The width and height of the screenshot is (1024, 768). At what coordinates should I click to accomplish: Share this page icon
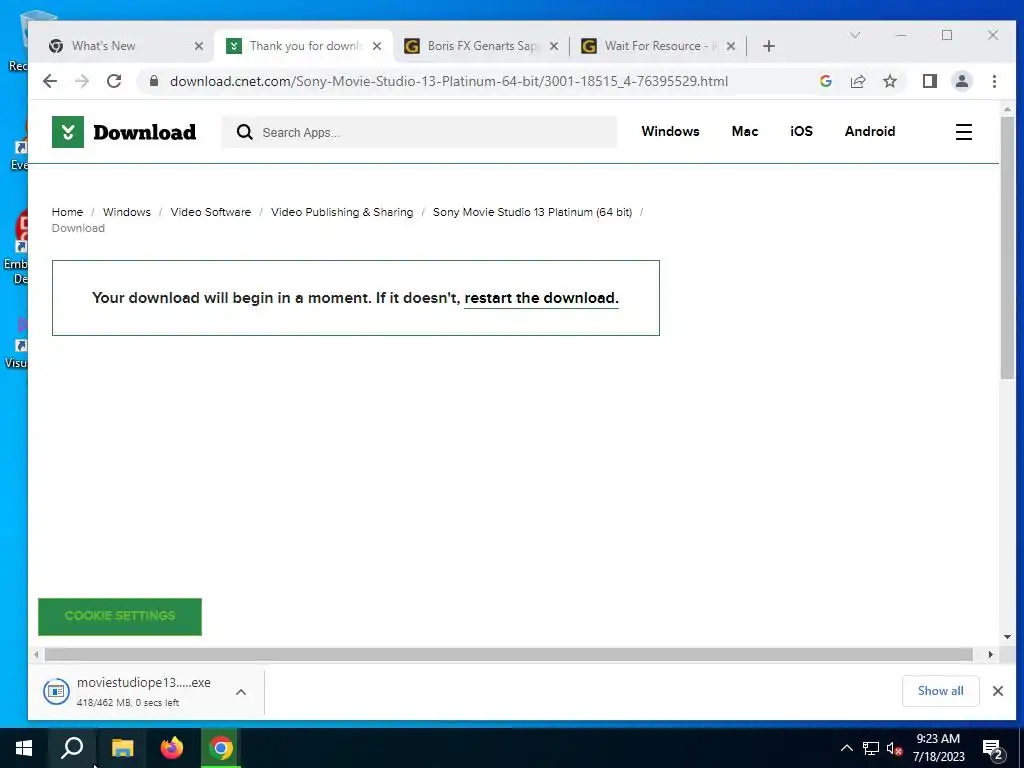[857, 81]
